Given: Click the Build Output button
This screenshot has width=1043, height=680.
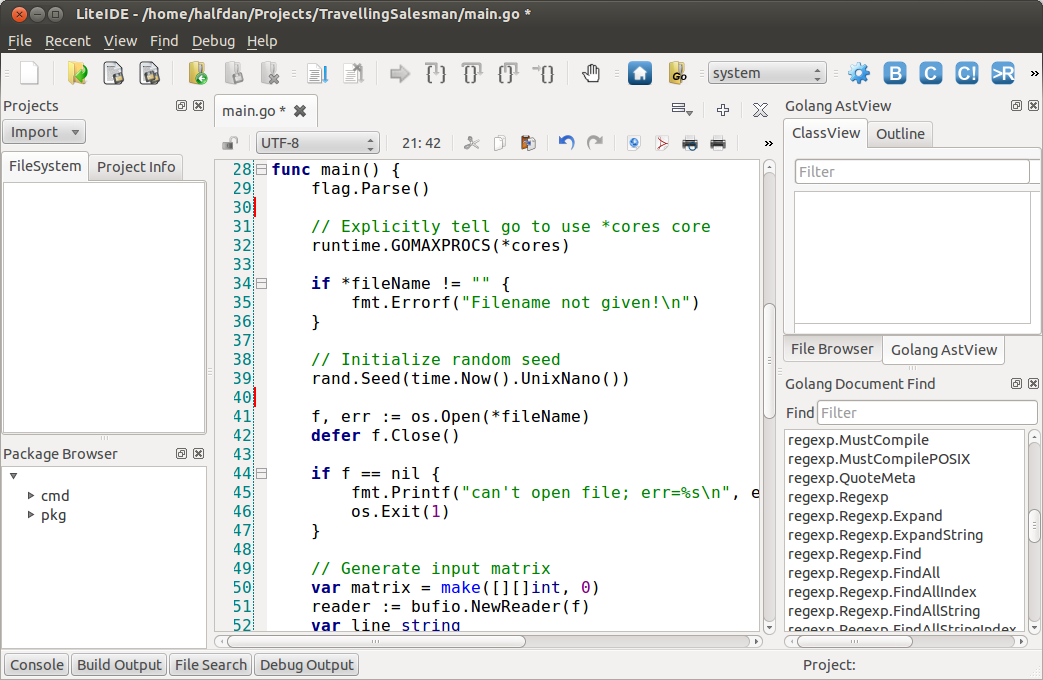Looking at the screenshot, I should [x=119, y=665].
